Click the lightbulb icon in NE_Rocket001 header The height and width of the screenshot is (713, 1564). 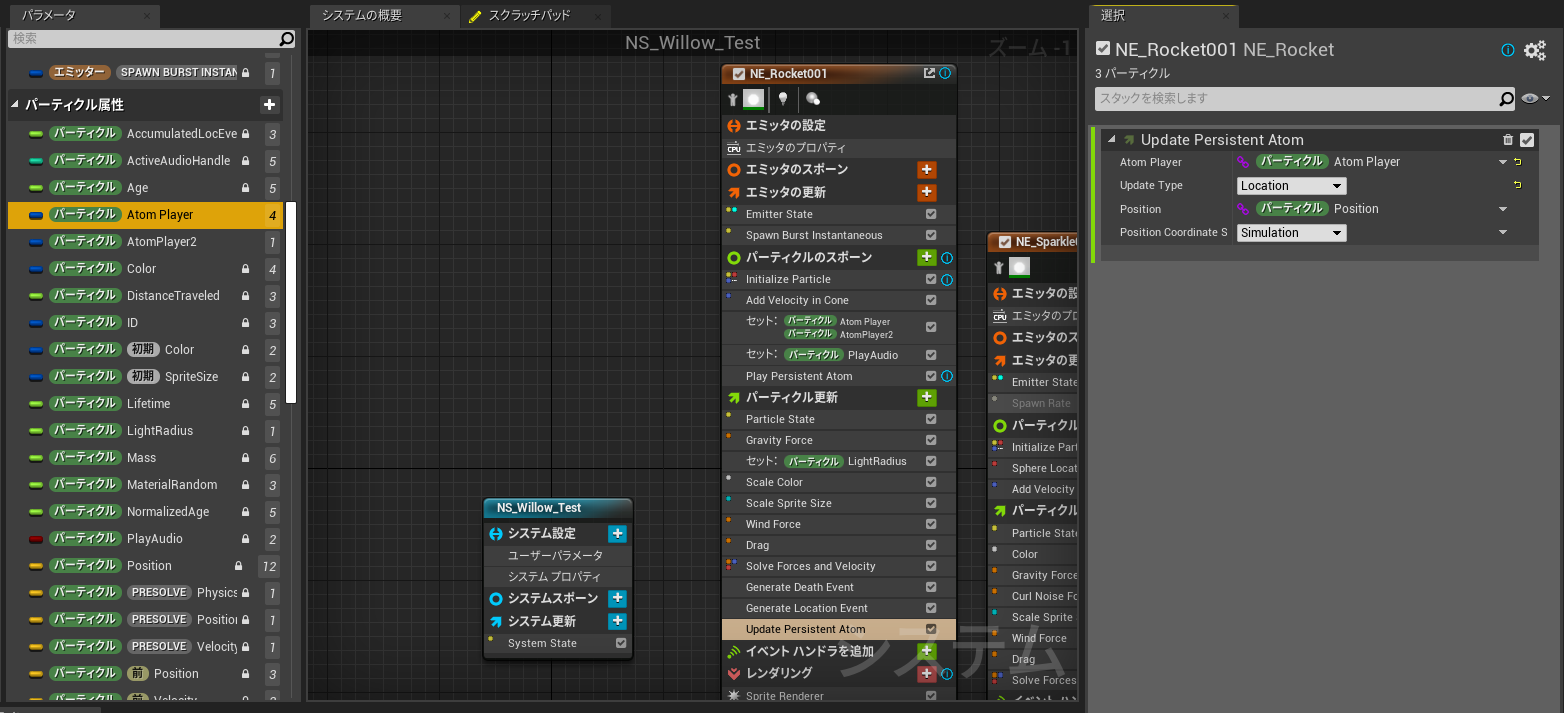(x=783, y=99)
